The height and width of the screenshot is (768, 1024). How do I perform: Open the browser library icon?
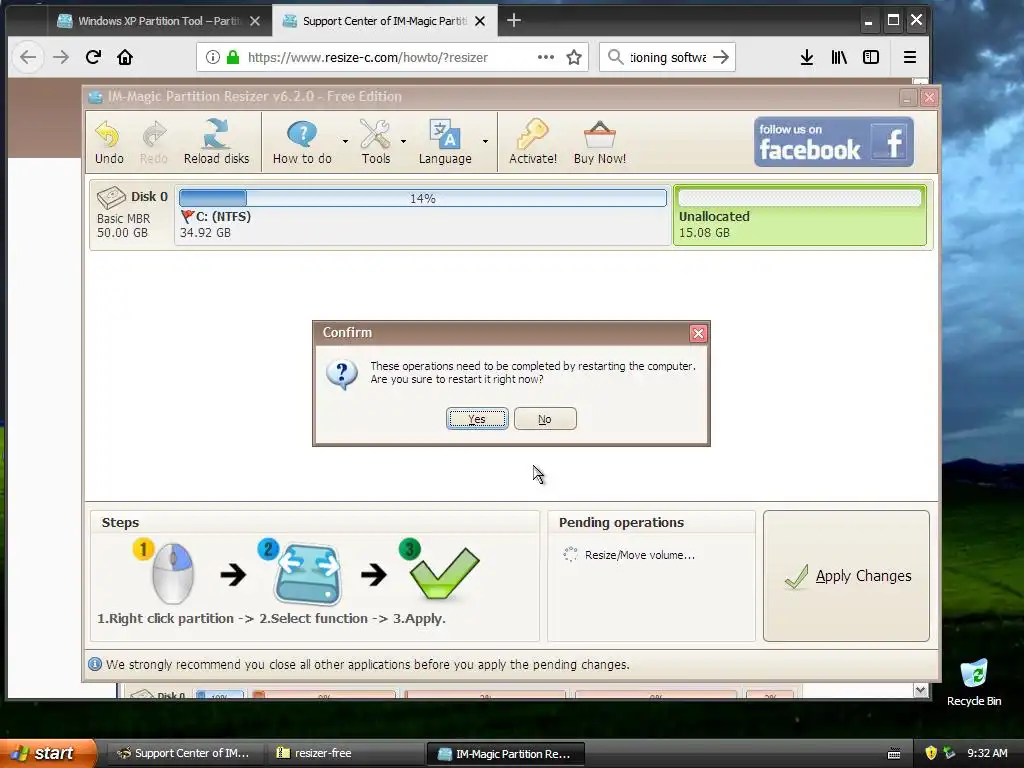(x=839, y=57)
